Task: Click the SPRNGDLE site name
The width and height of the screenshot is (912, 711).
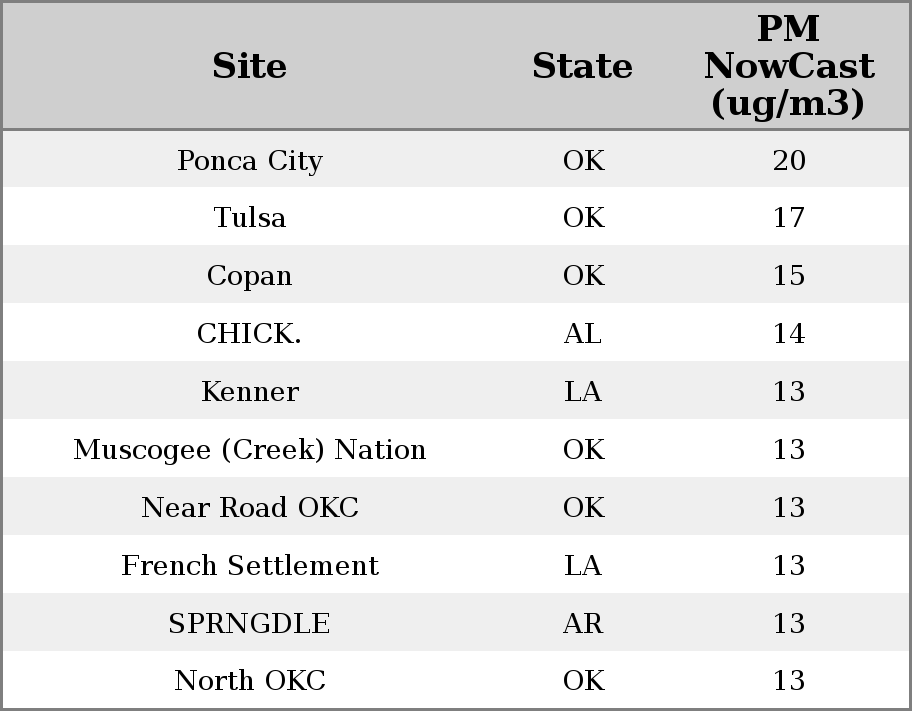Action: (x=249, y=624)
